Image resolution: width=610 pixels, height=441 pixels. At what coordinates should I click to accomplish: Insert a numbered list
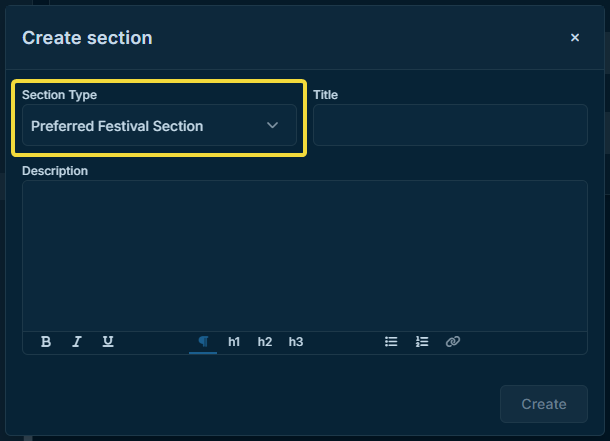[422, 342]
